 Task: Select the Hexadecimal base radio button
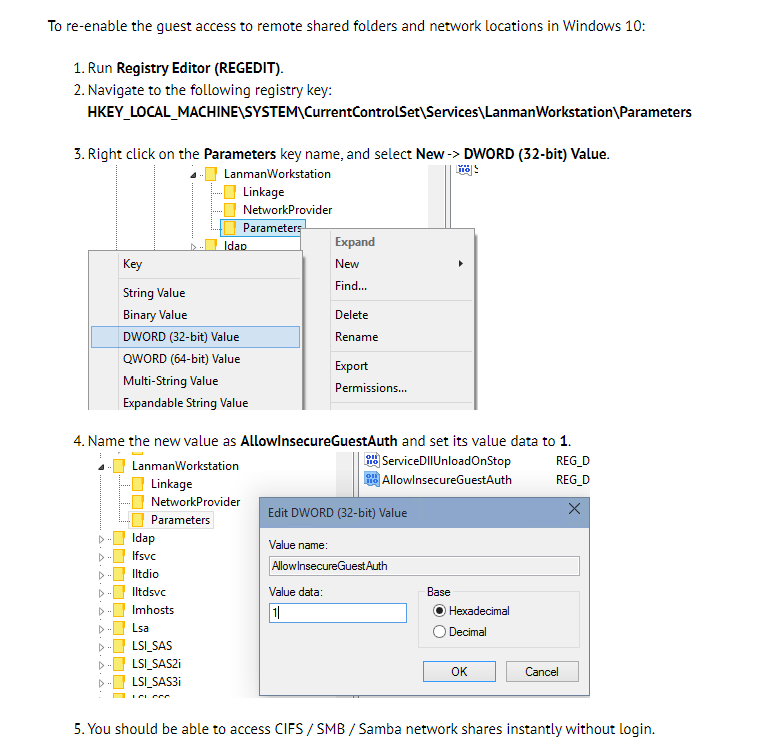(x=439, y=611)
